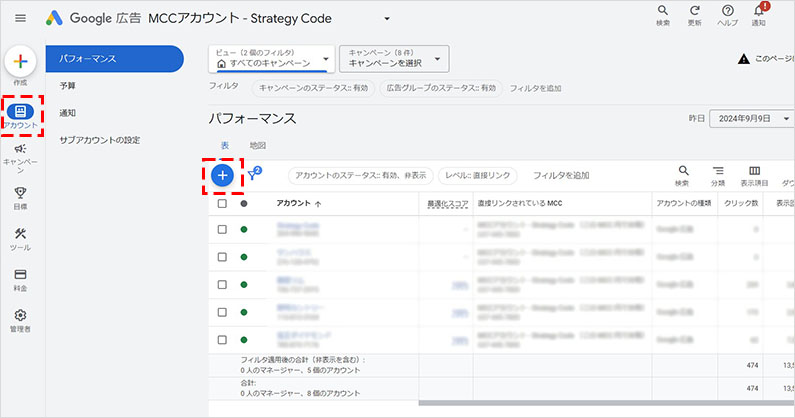This screenshot has width=795, height=418.
Task: Open the Billing card icon
Action: pyautogui.click(x=21, y=275)
